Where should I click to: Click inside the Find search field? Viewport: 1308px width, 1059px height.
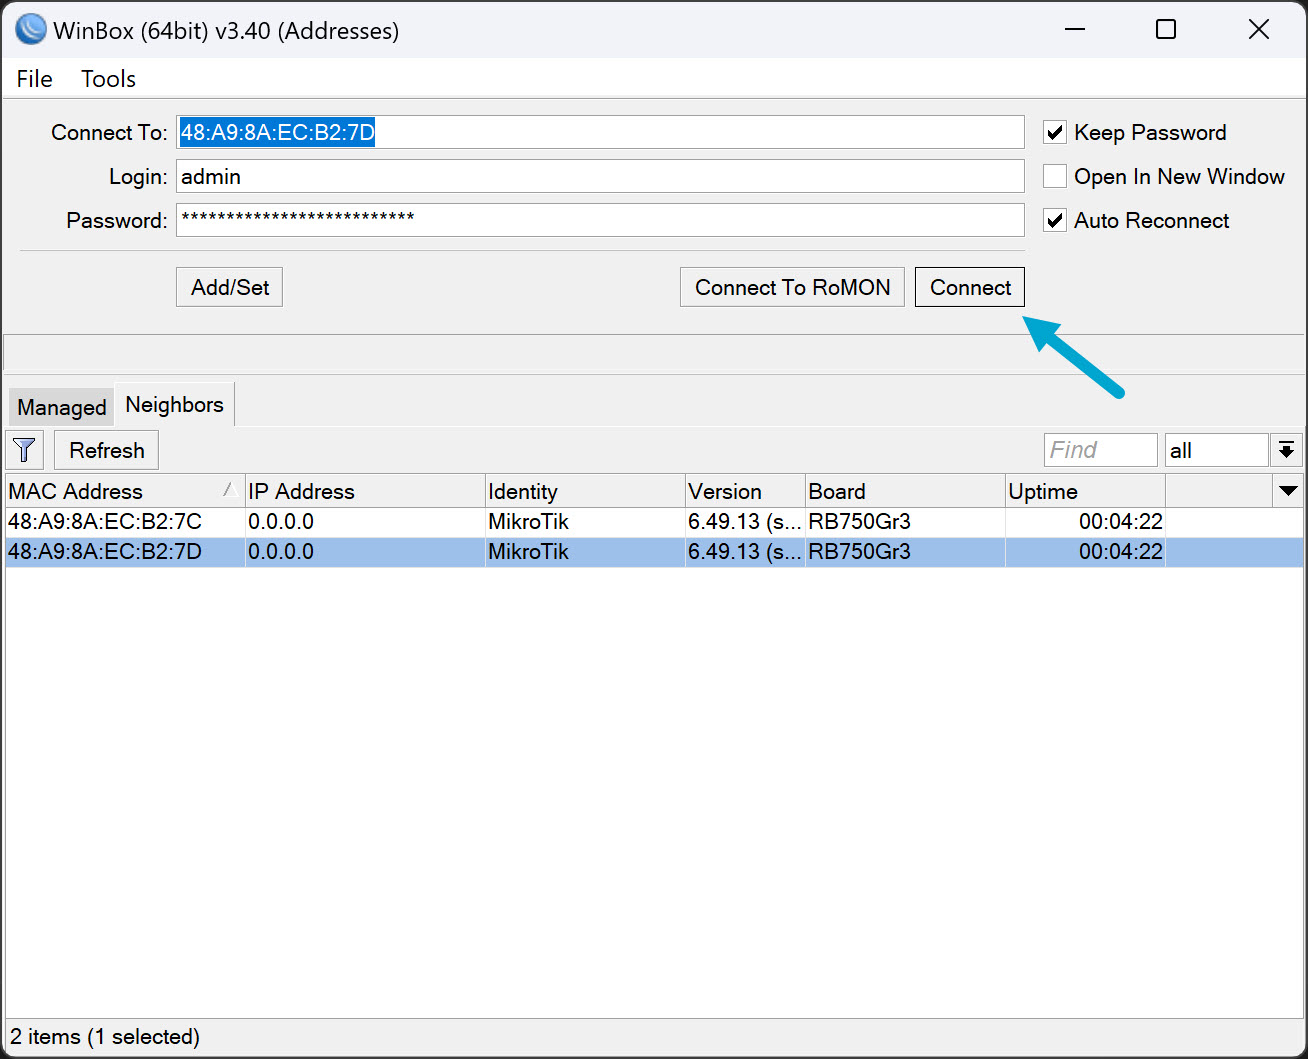tap(1100, 450)
